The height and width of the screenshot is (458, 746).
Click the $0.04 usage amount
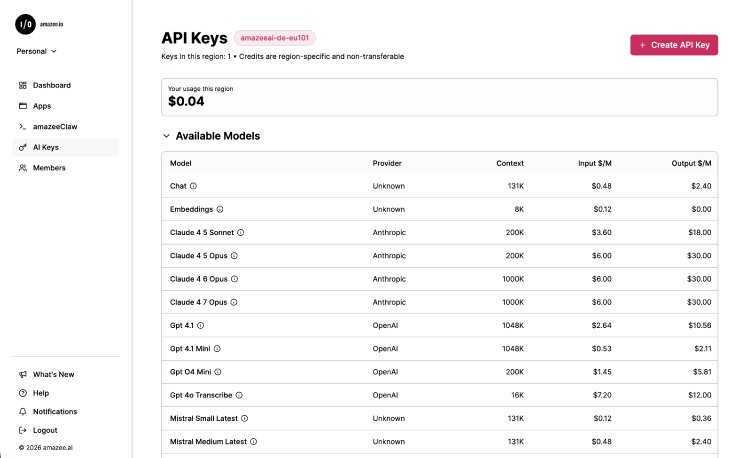(x=186, y=101)
